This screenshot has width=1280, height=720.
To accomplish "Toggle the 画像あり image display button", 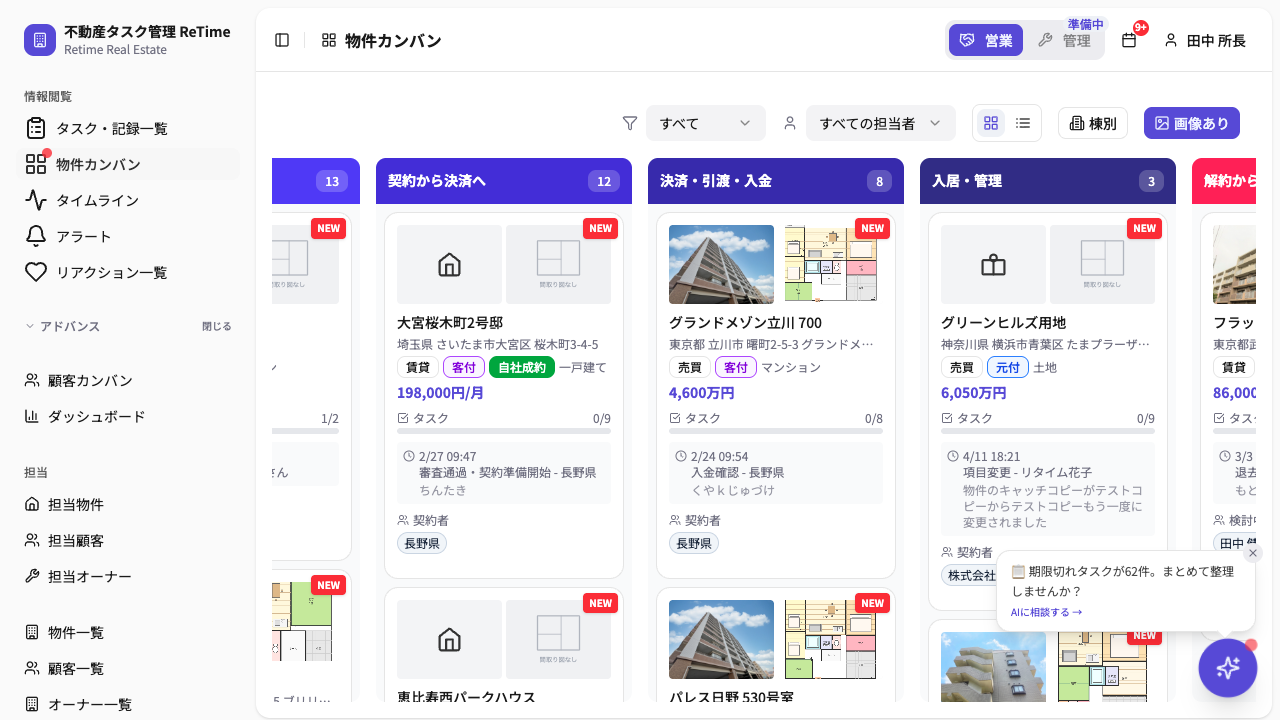I will point(1192,123).
